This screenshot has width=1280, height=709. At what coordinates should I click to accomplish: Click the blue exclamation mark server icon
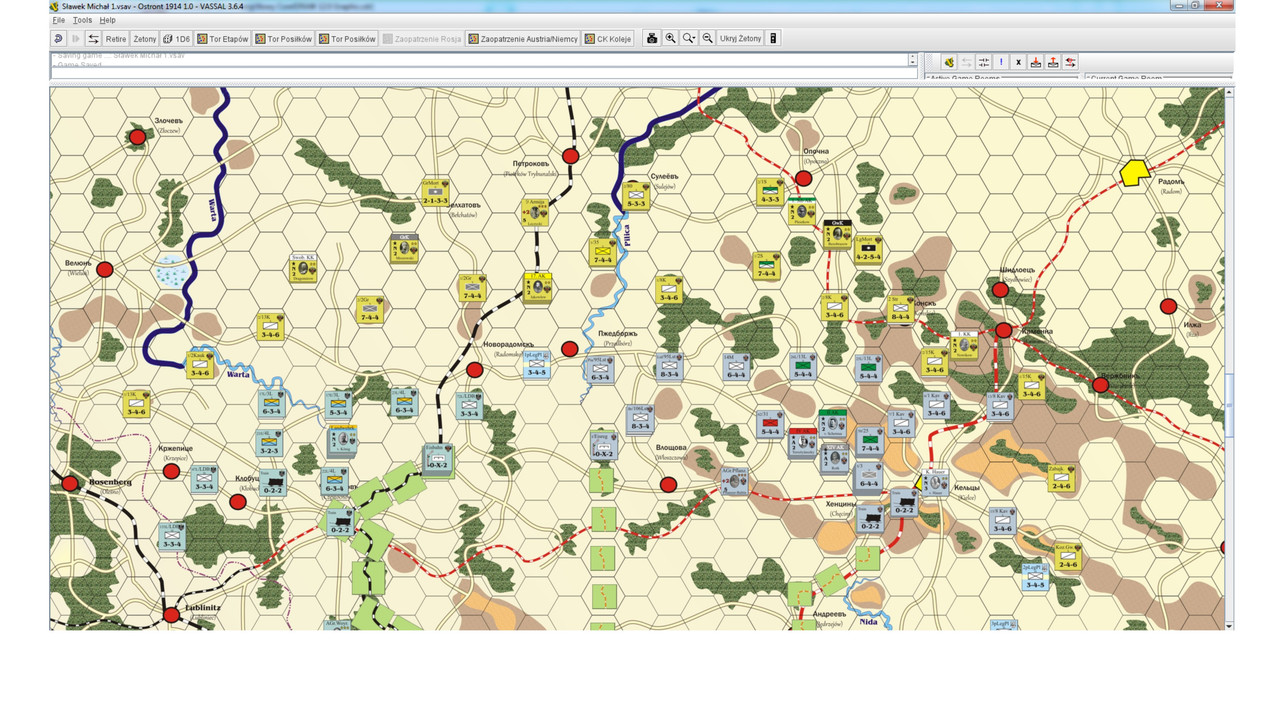1001,62
